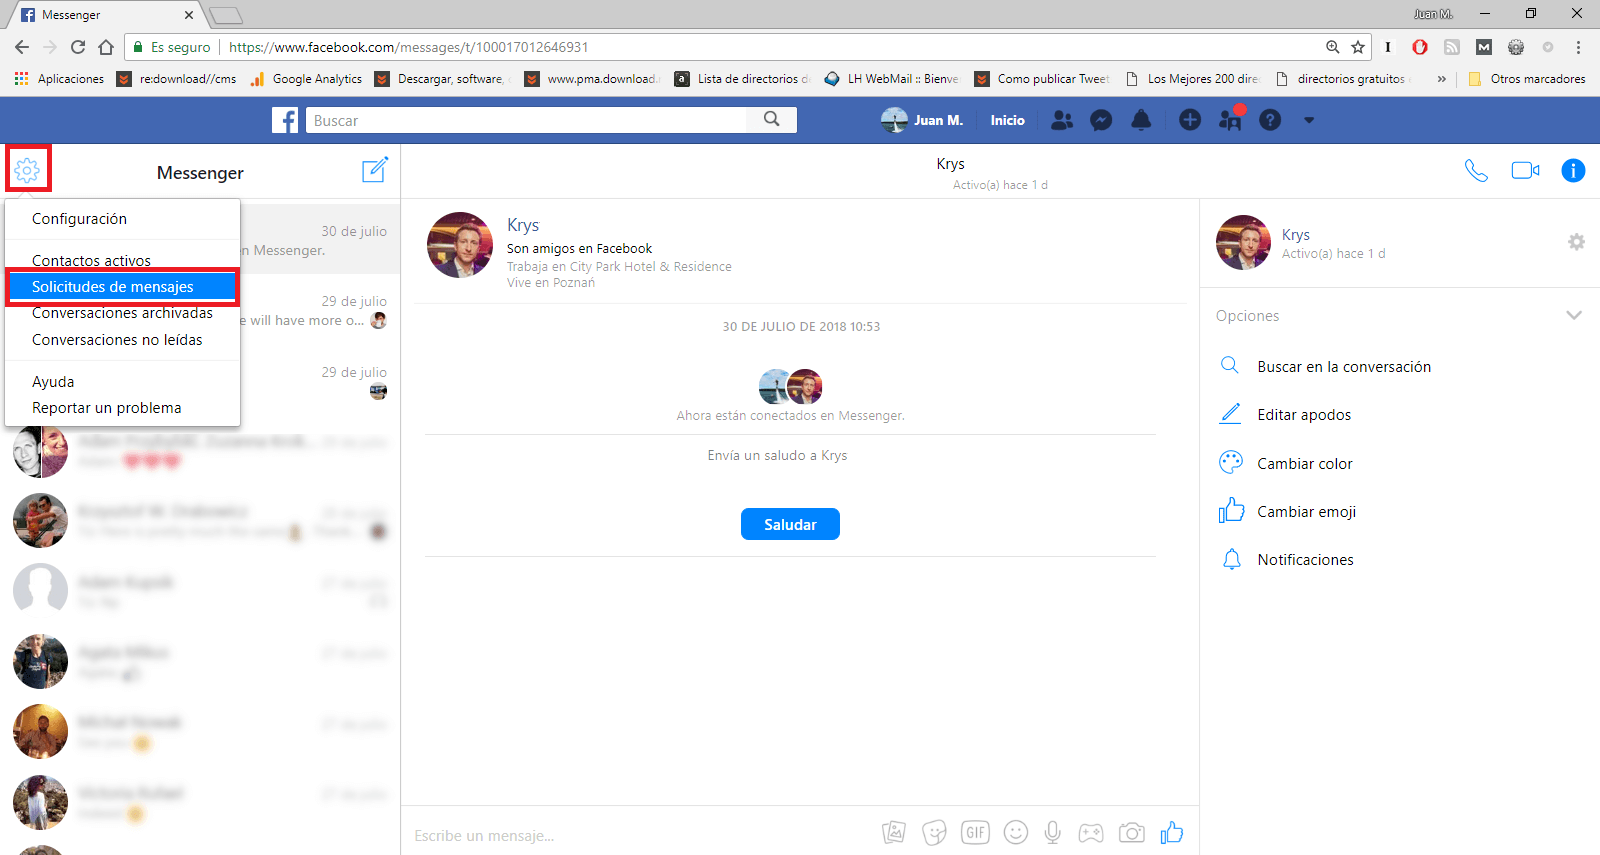Screen dimensions: 1600x855
Task: Select Configuración from the menu
Action: [x=122, y=219]
